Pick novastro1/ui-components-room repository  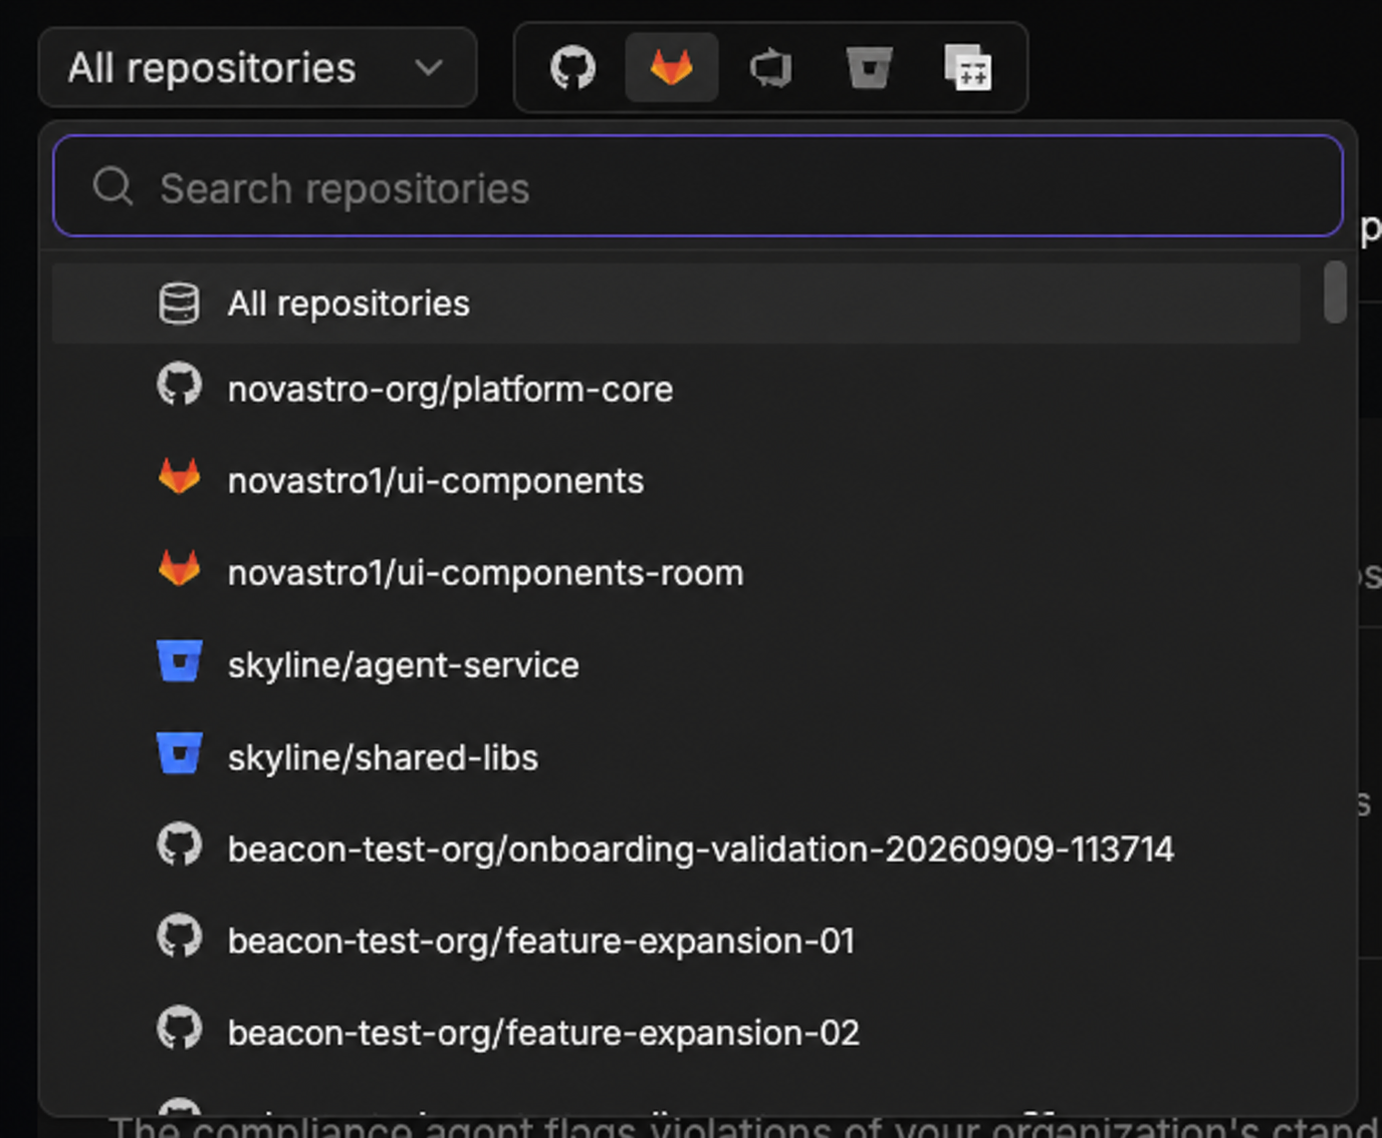click(x=676, y=573)
